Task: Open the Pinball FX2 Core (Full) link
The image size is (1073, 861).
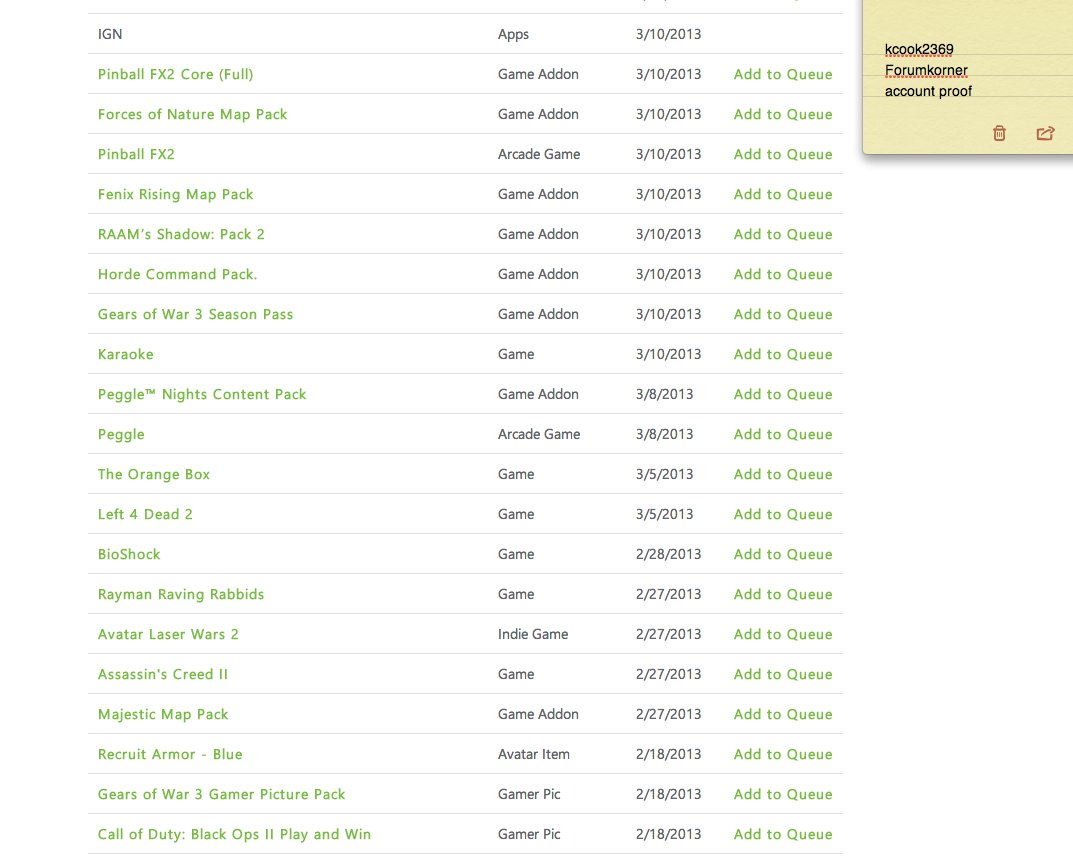Action: pyautogui.click(x=175, y=74)
